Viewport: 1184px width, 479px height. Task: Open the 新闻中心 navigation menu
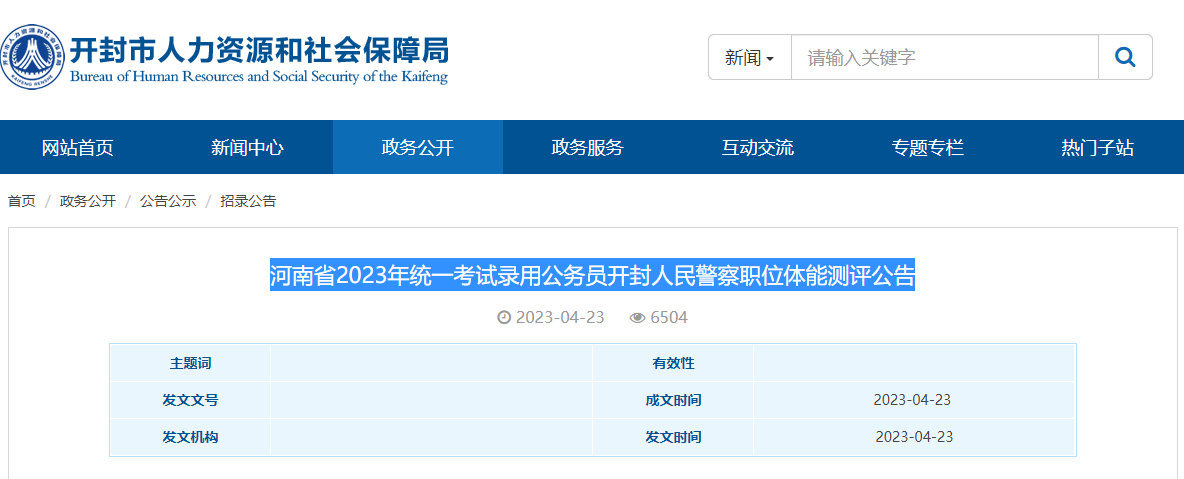(247, 148)
